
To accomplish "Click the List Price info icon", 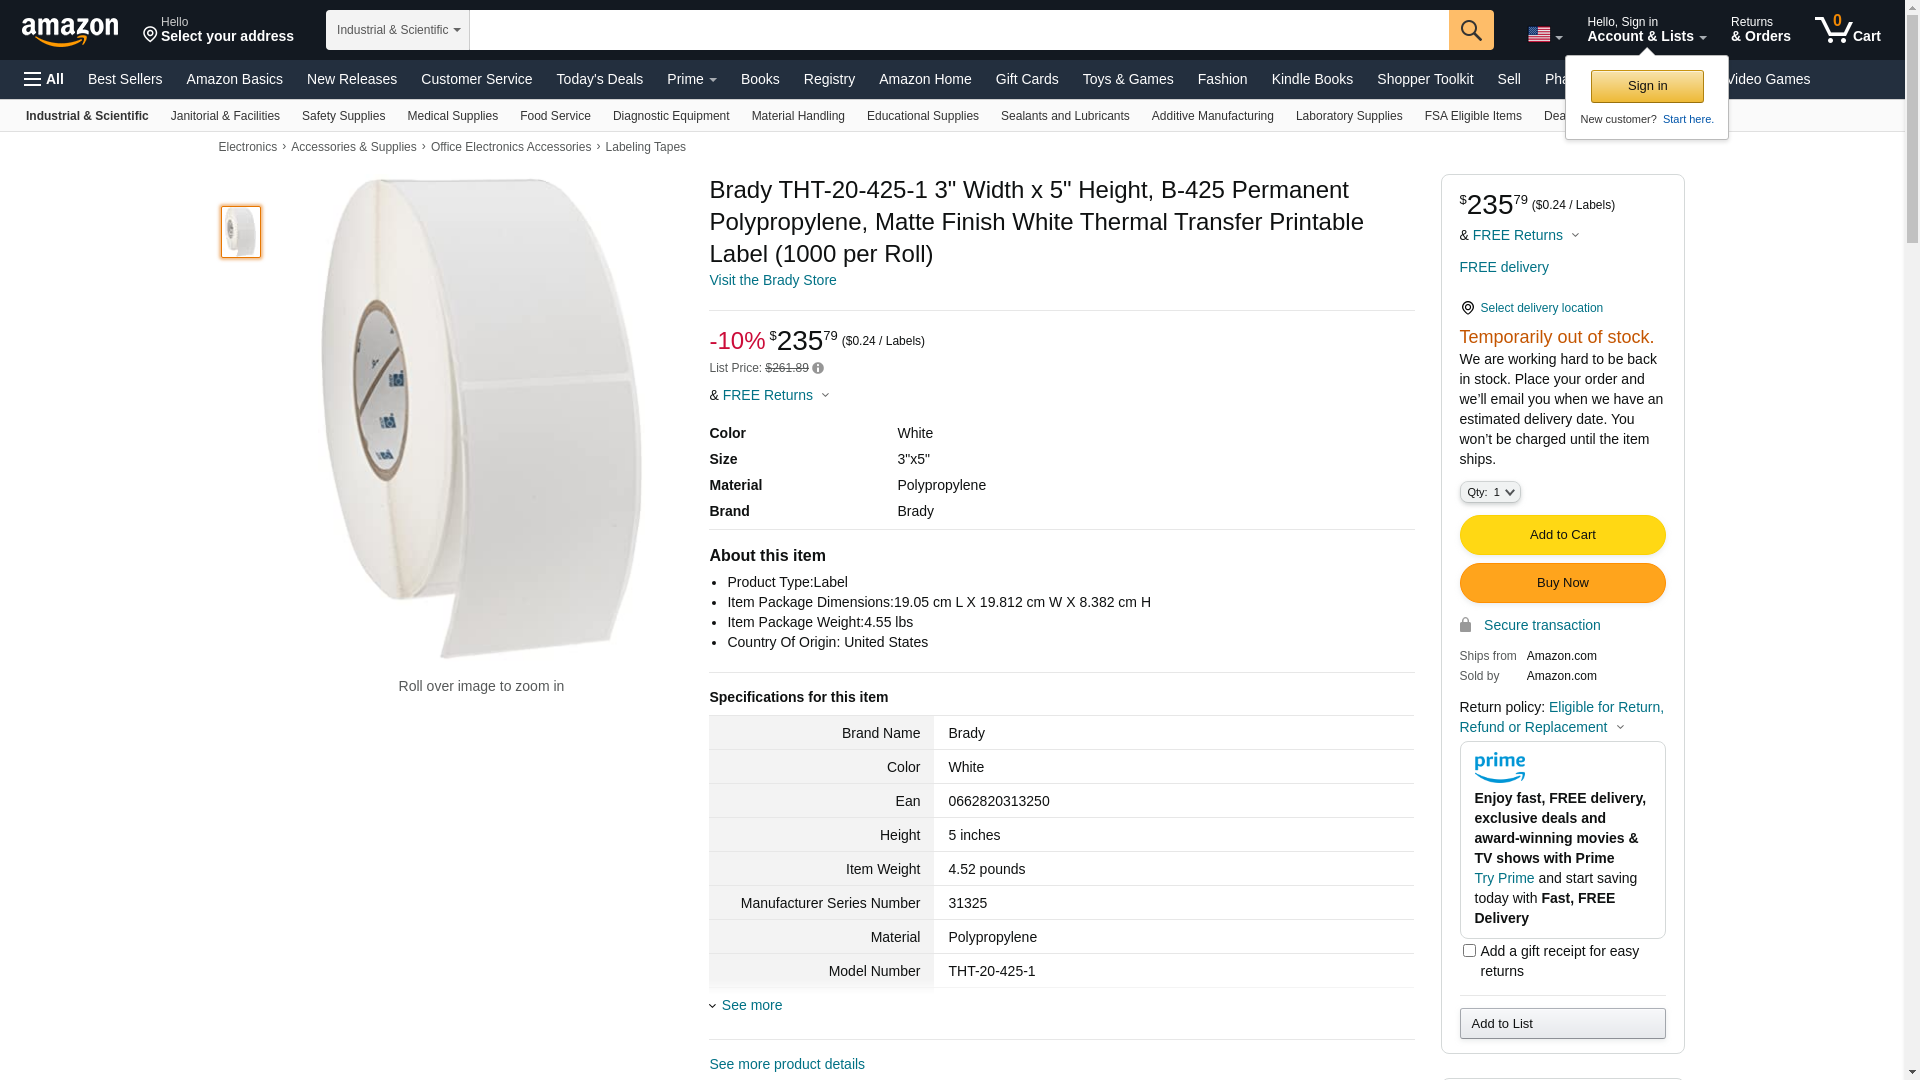I will 818,368.
